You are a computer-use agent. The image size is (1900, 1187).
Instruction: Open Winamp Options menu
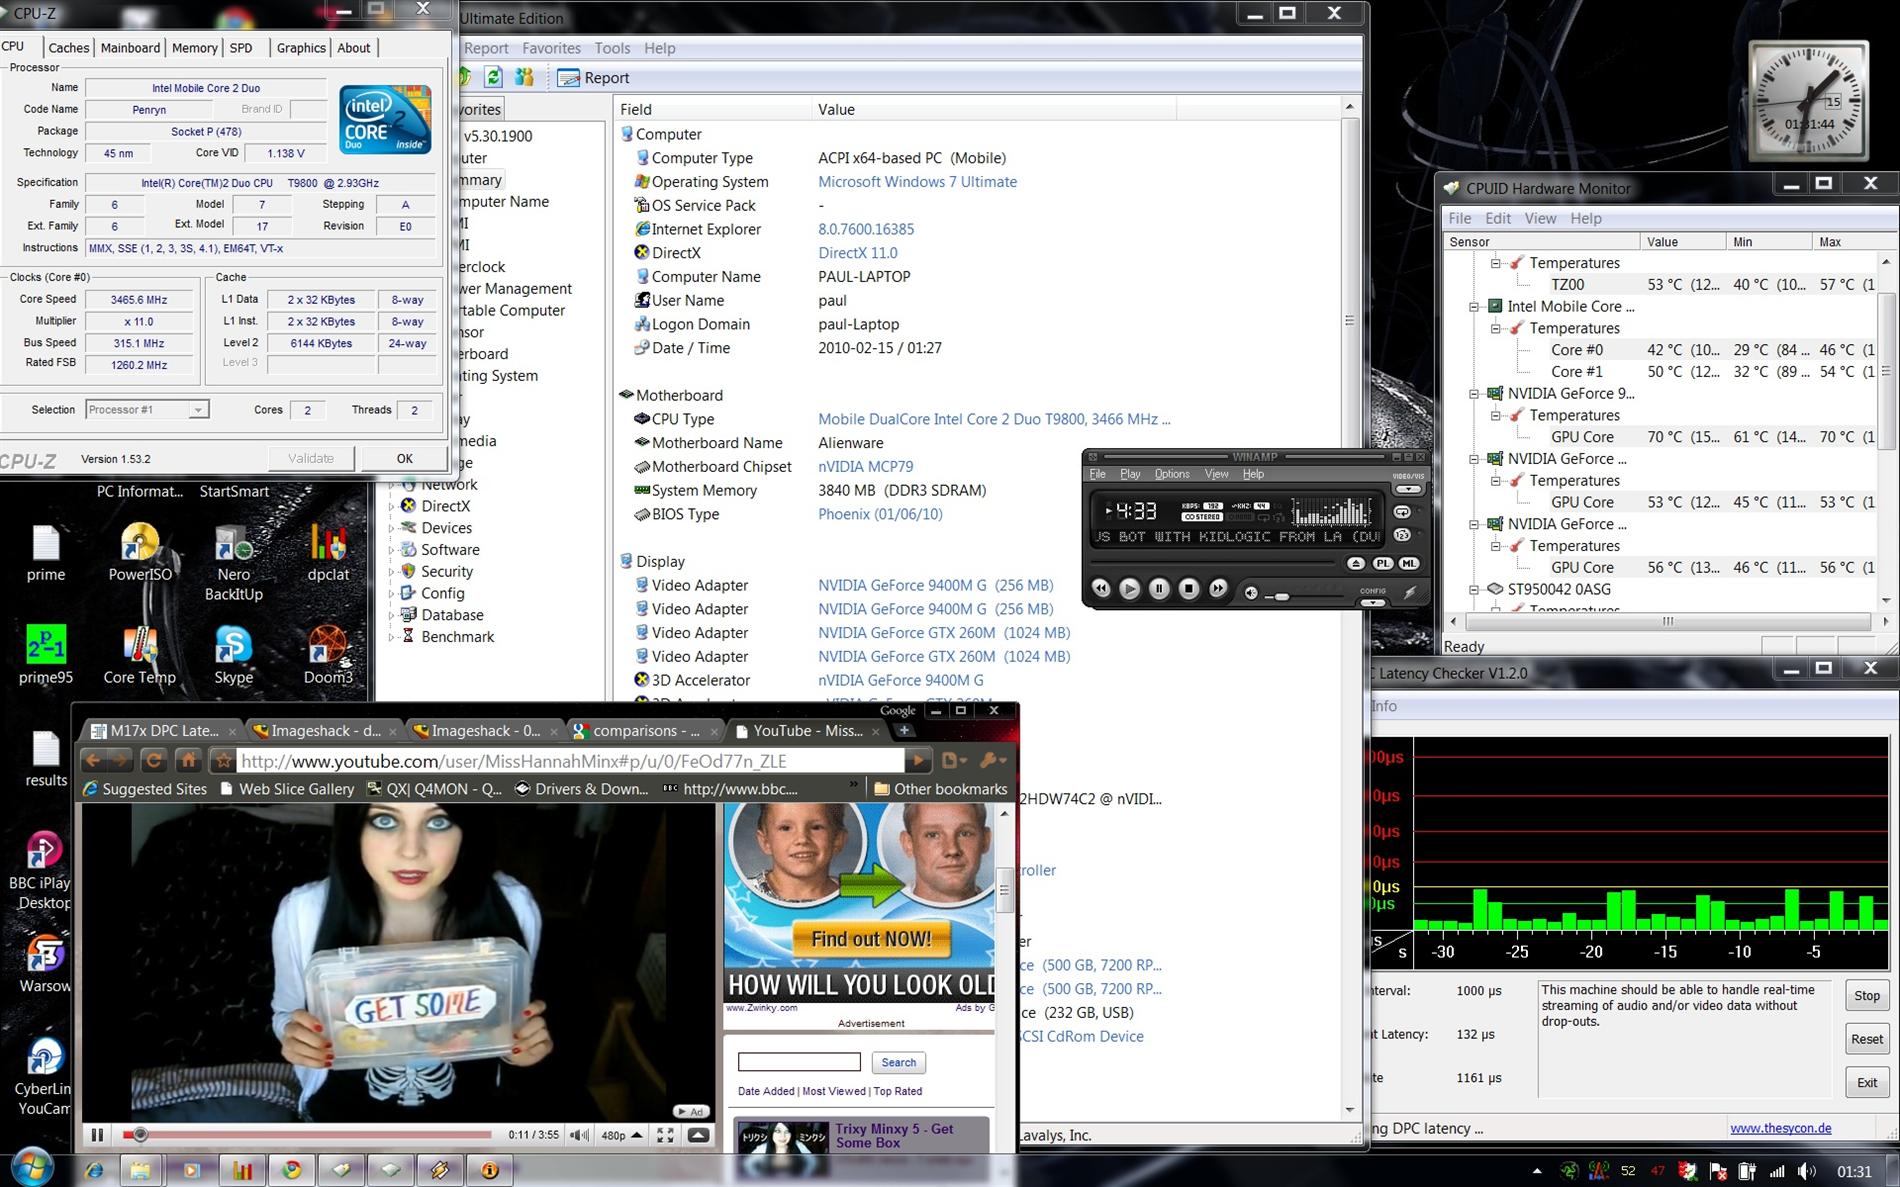(1172, 474)
